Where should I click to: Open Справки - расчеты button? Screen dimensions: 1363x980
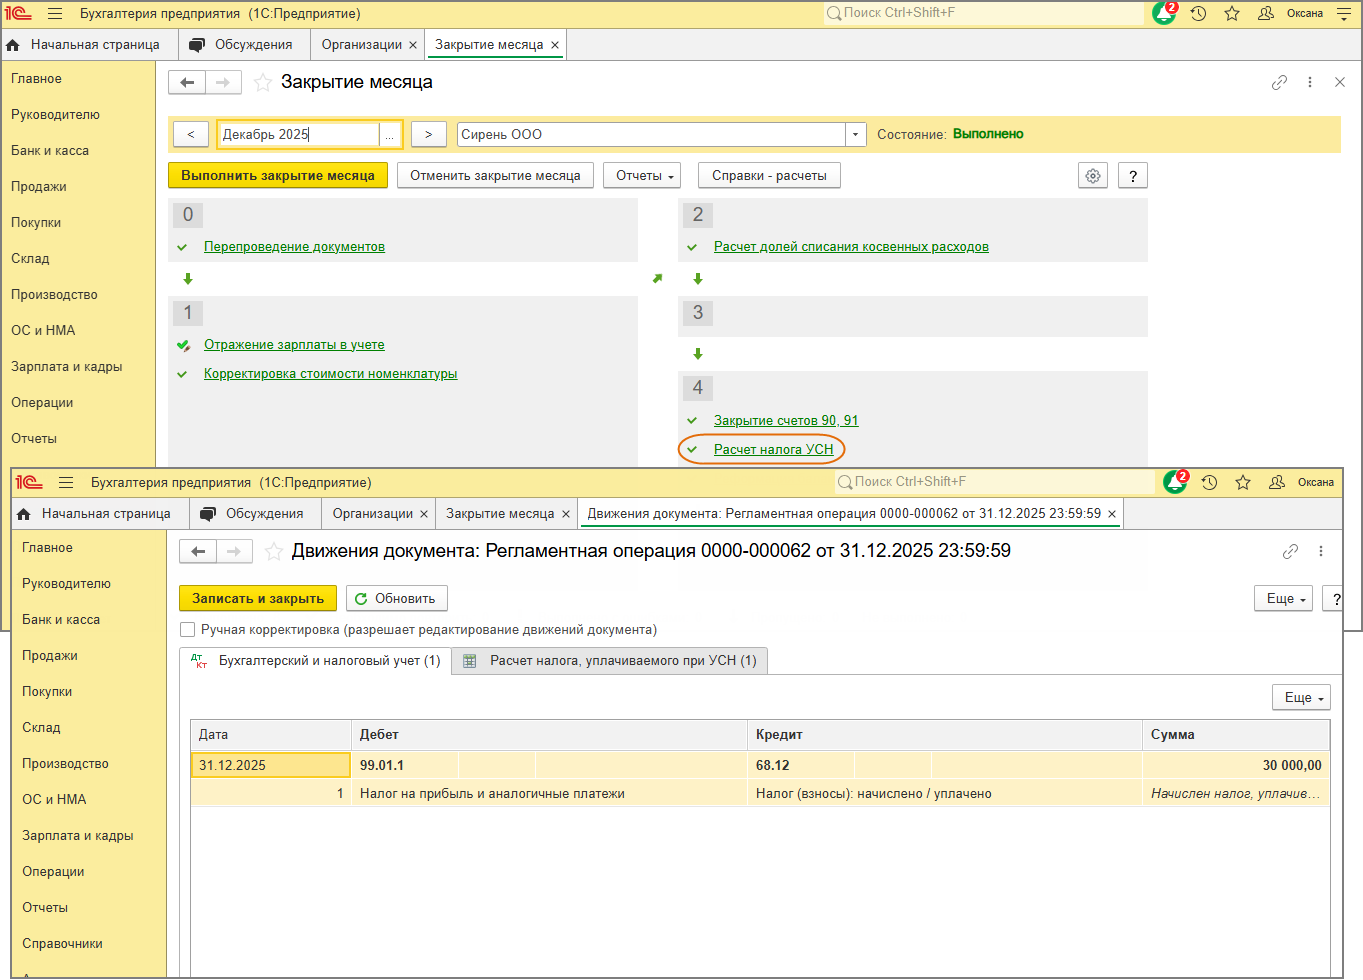pyautogui.click(x=769, y=176)
